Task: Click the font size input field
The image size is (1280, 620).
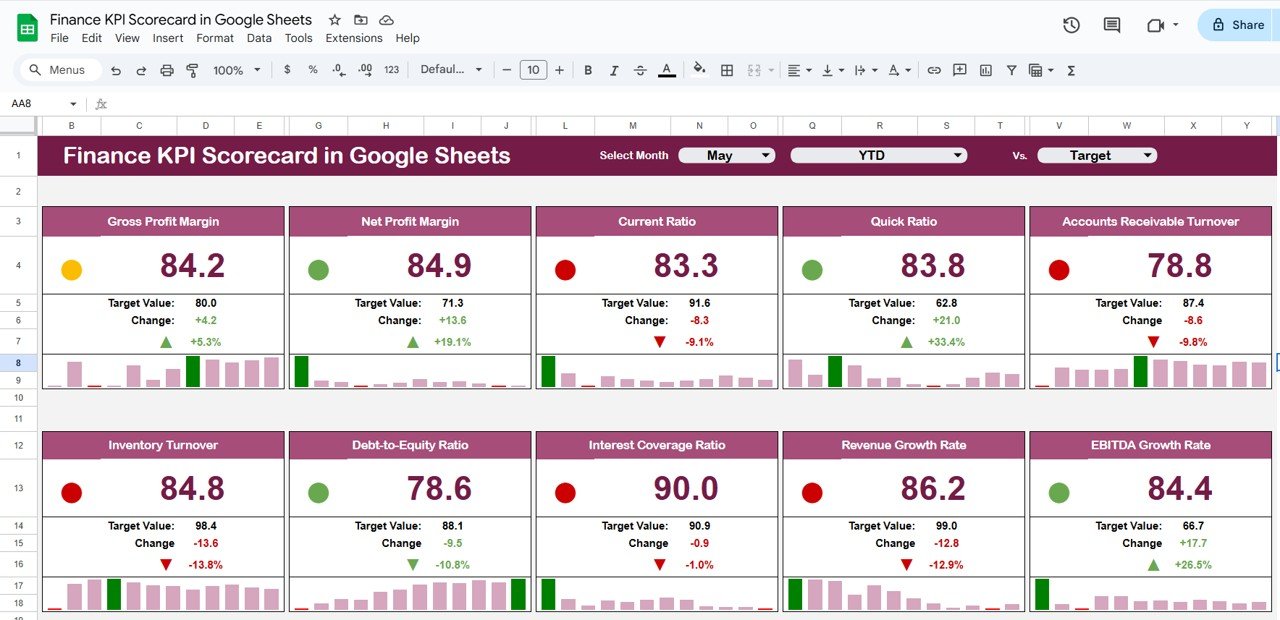Action: 533,70
